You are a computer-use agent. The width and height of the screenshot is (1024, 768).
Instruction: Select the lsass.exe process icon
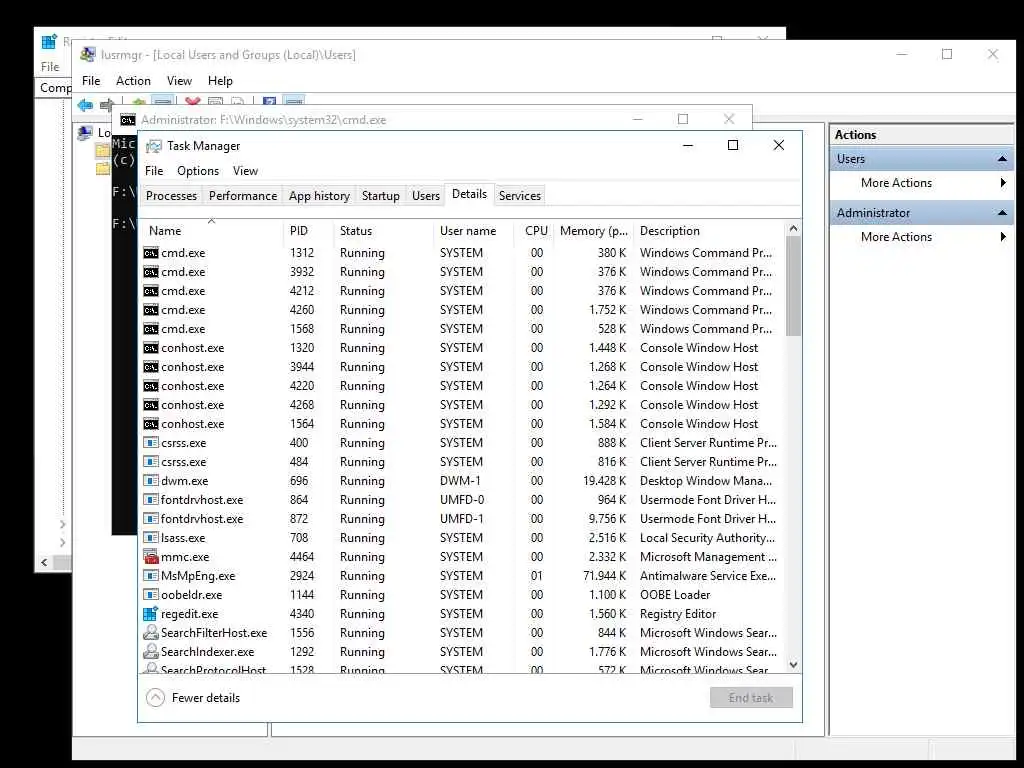pyautogui.click(x=151, y=537)
